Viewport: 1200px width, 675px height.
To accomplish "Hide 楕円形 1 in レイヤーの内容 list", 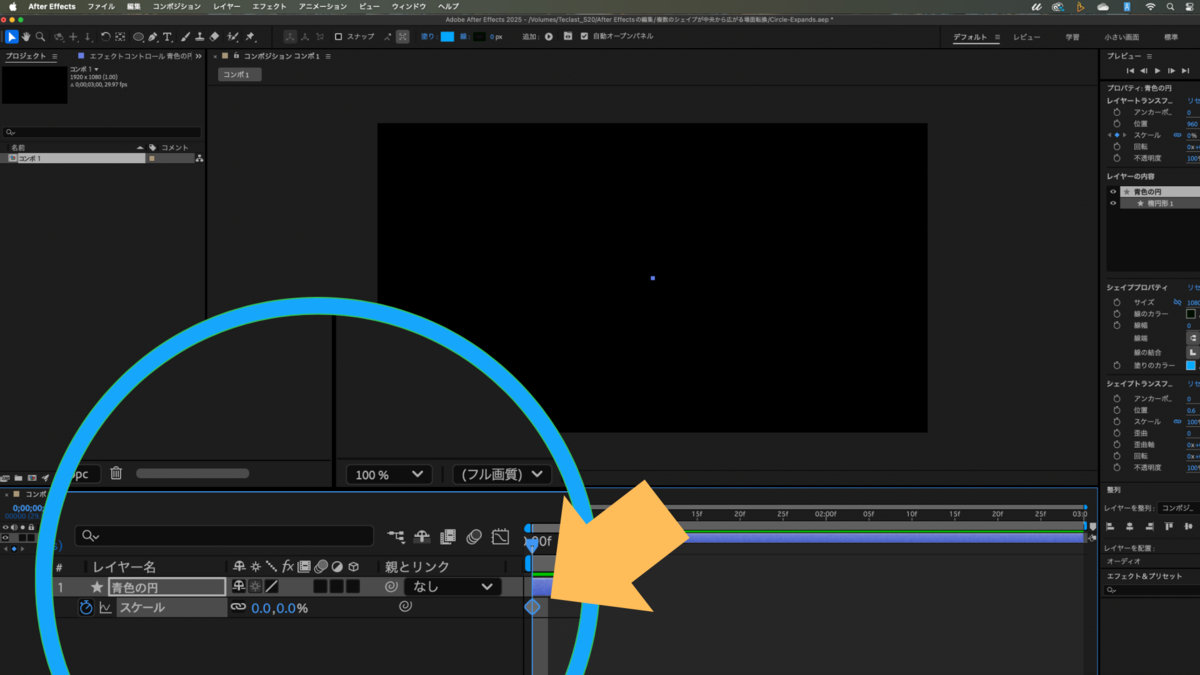I will click(x=1113, y=203).
